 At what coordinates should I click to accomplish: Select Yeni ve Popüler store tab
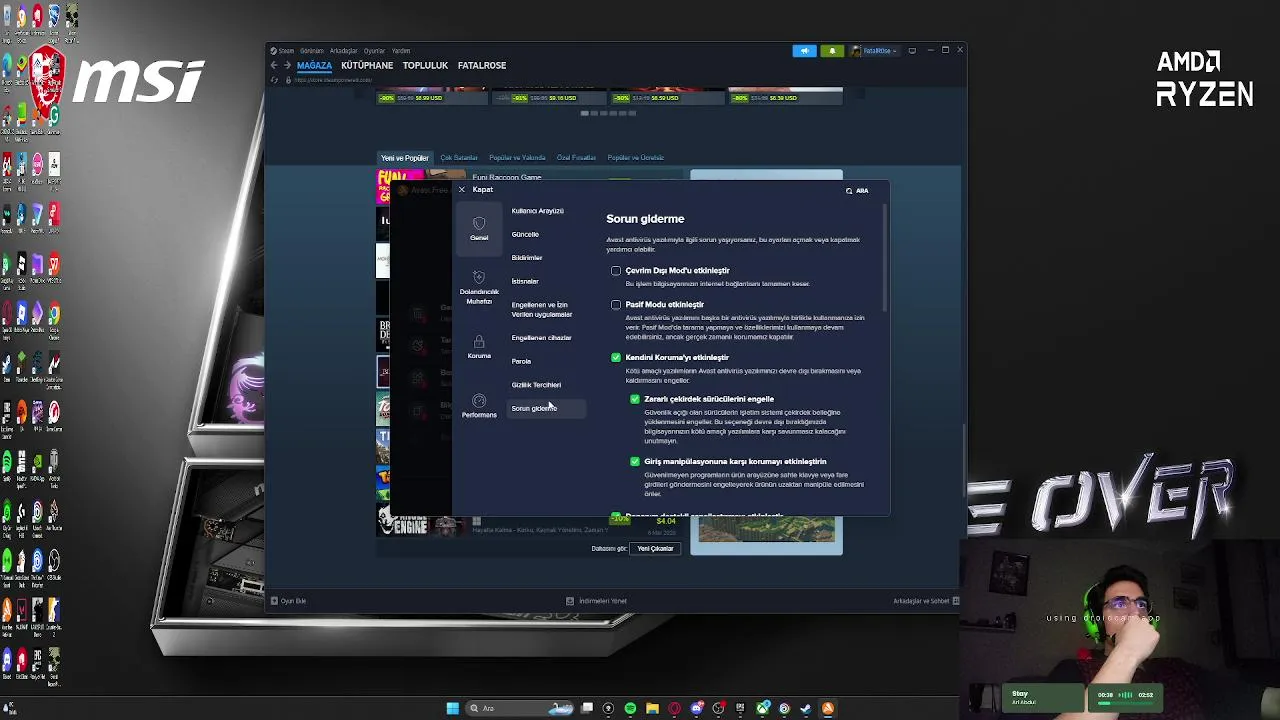click(x=404, y=158)
